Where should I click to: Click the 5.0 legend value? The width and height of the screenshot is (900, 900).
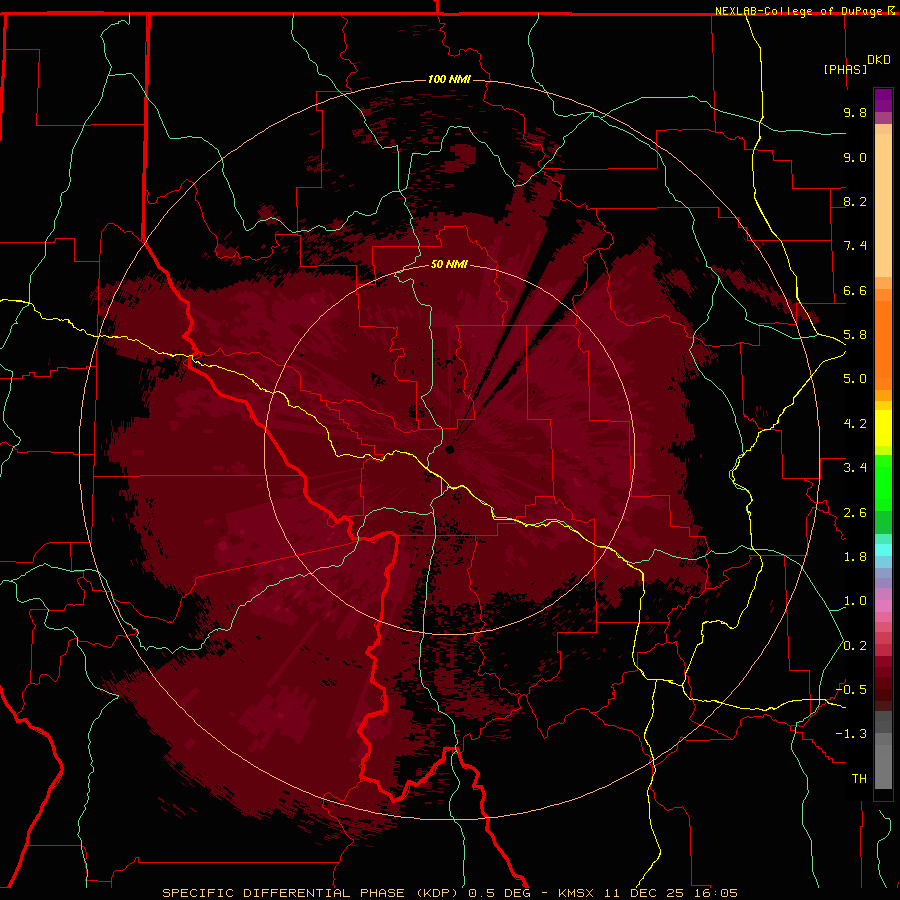(855, 379)
